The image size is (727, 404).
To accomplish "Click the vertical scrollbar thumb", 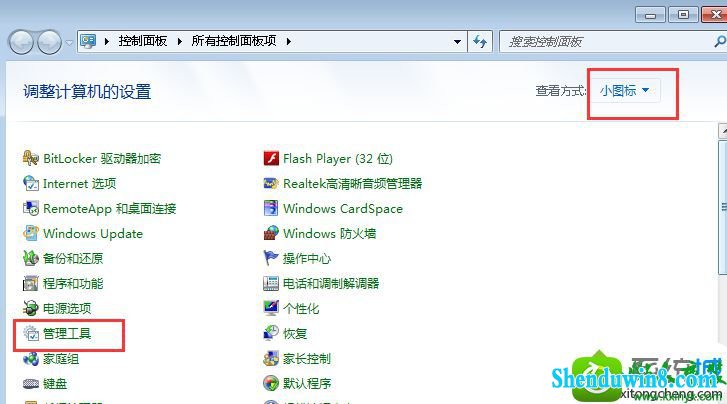I will pyautogui.click(x=722, y=207).
